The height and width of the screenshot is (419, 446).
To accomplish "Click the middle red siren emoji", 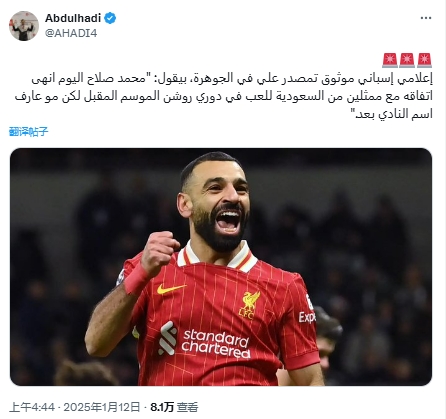I will tap(407, 60).
